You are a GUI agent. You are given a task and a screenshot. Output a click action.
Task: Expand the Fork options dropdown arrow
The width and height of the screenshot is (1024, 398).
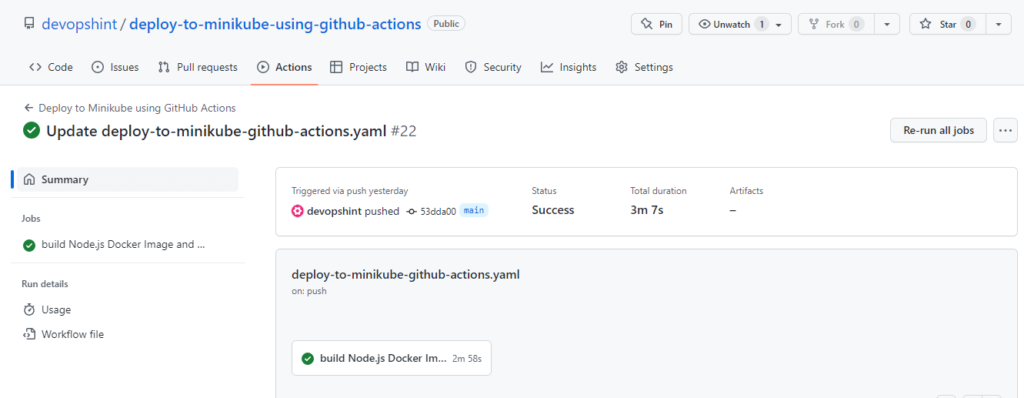pyautogui.click(x=886, y=24)
